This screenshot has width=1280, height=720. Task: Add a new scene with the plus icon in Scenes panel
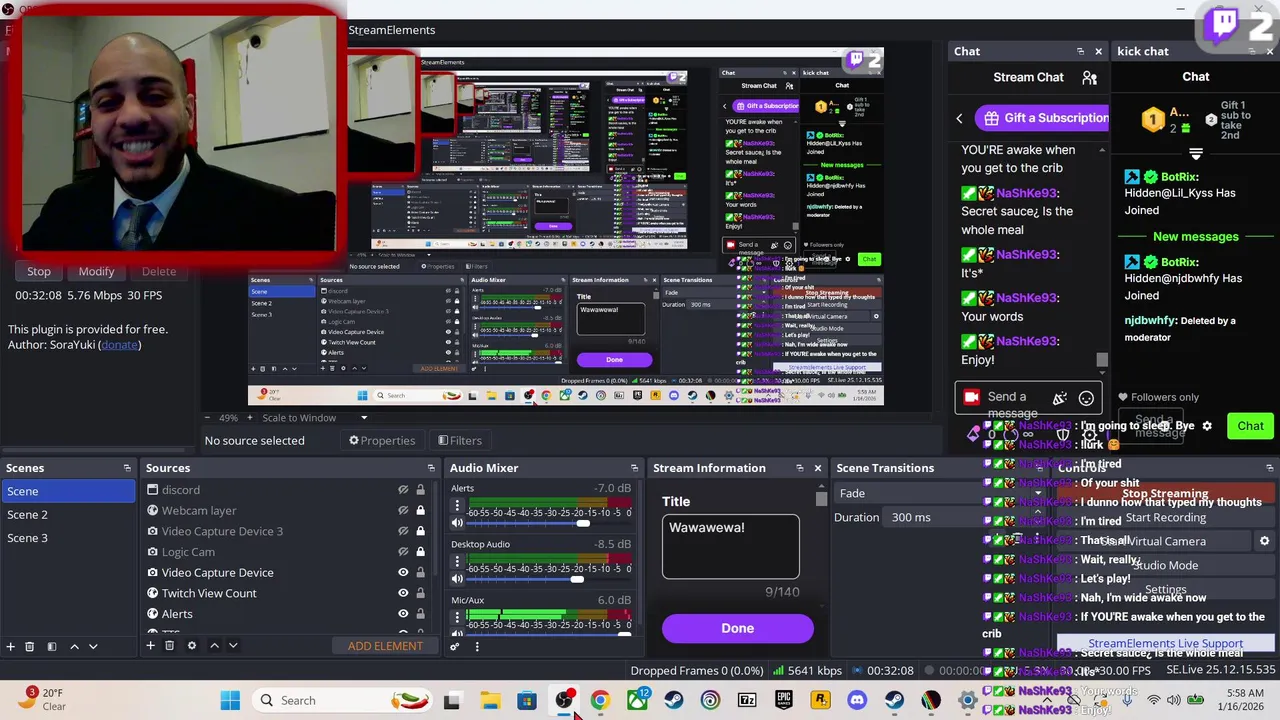point(10,646)
